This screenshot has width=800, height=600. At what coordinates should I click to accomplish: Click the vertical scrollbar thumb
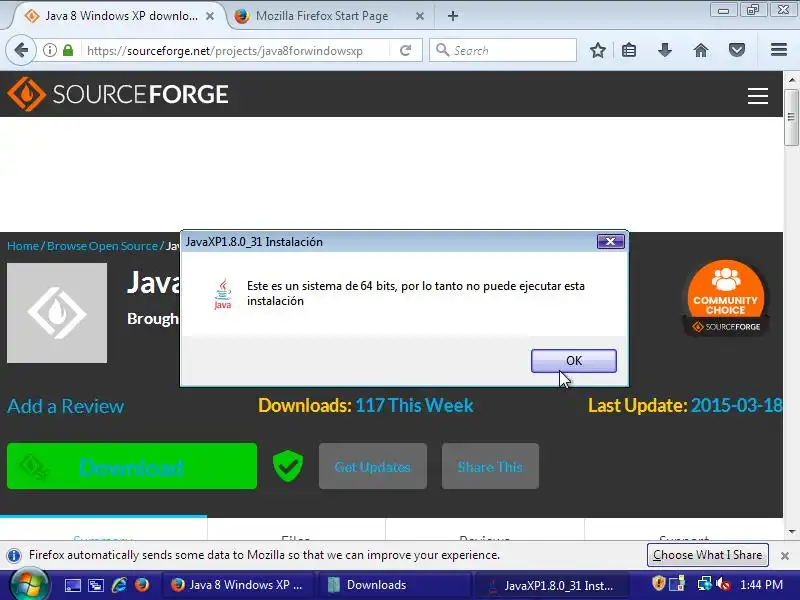(792, 117)
